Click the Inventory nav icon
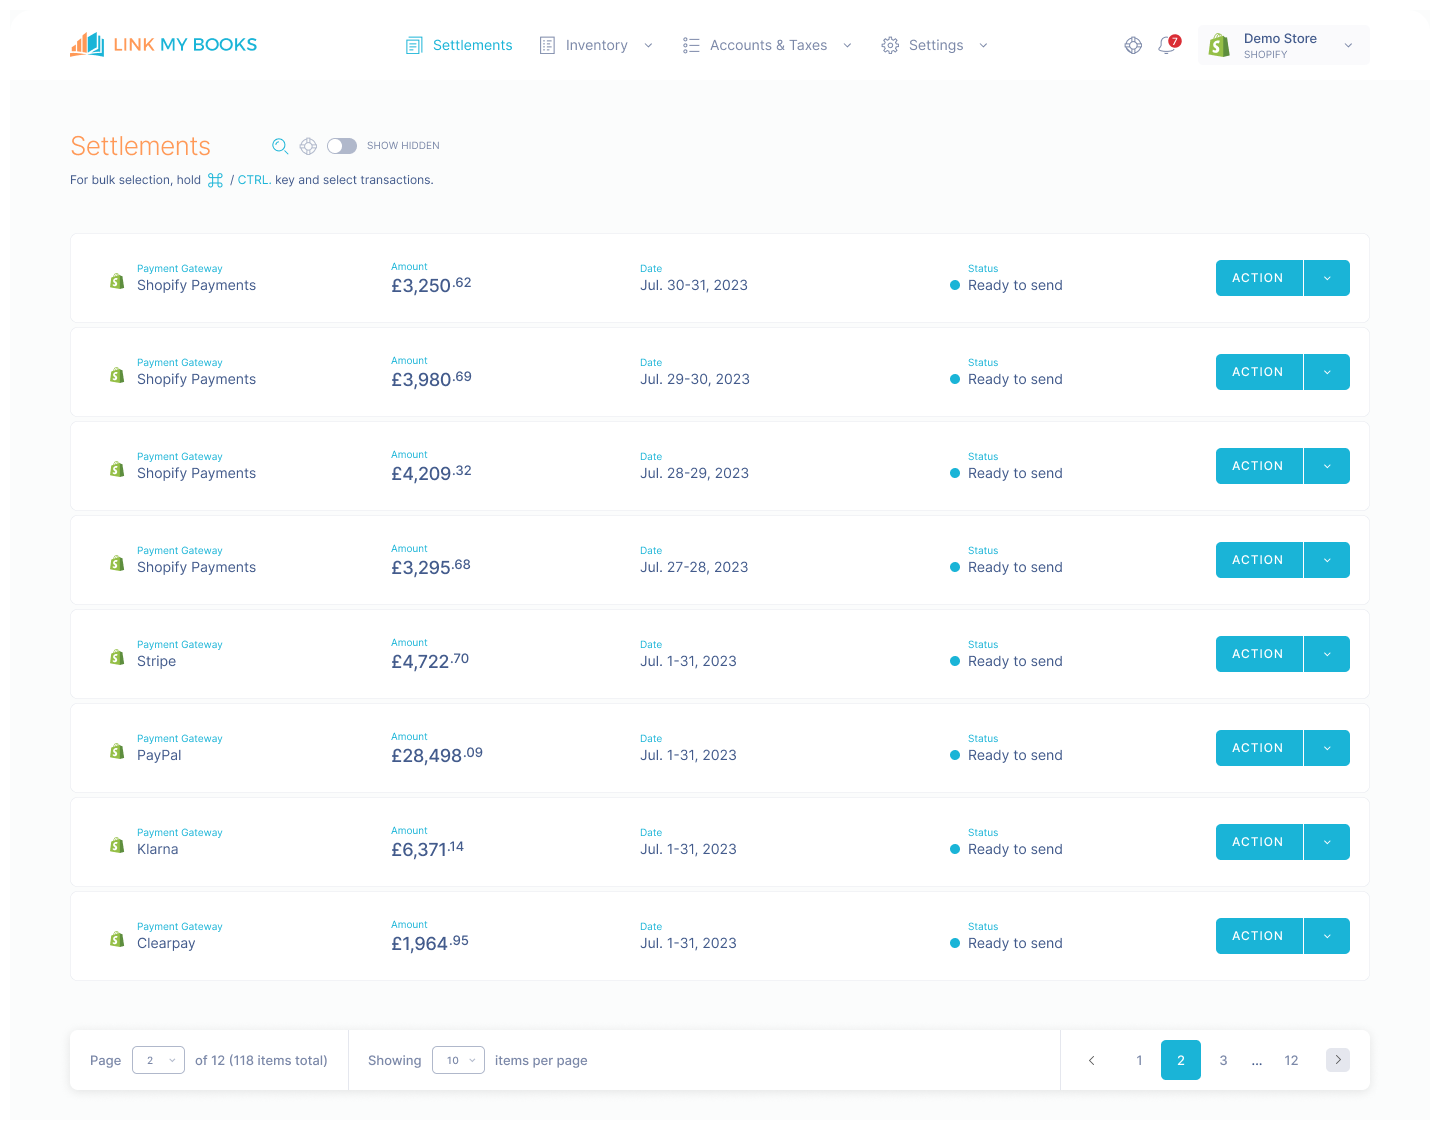This screenshot has width=1440, height=1130. pyautogui.click(x=547, y=45)
